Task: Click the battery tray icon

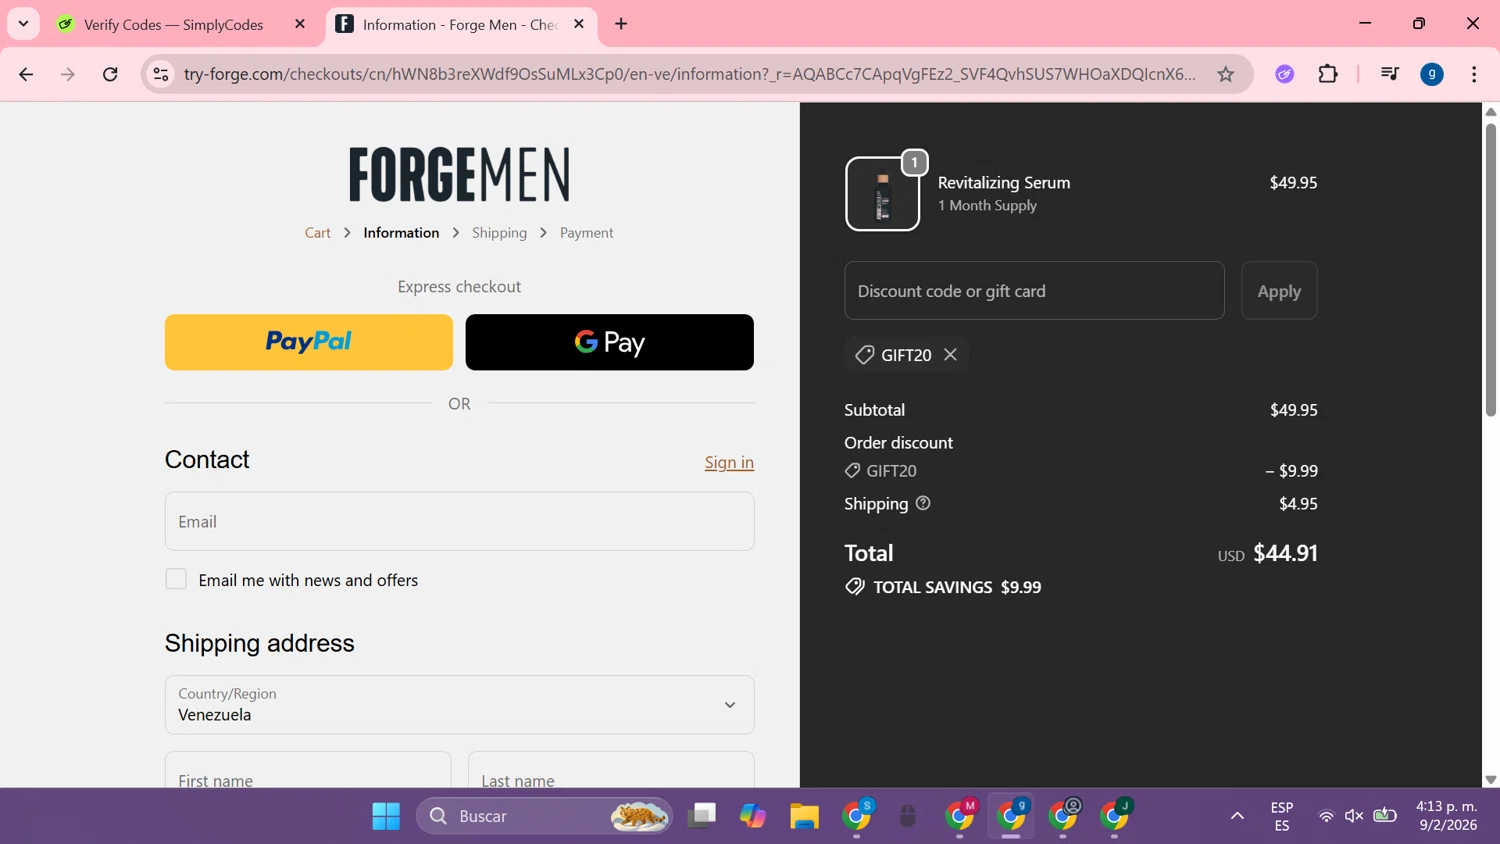Action: (x=1385, y=816)
